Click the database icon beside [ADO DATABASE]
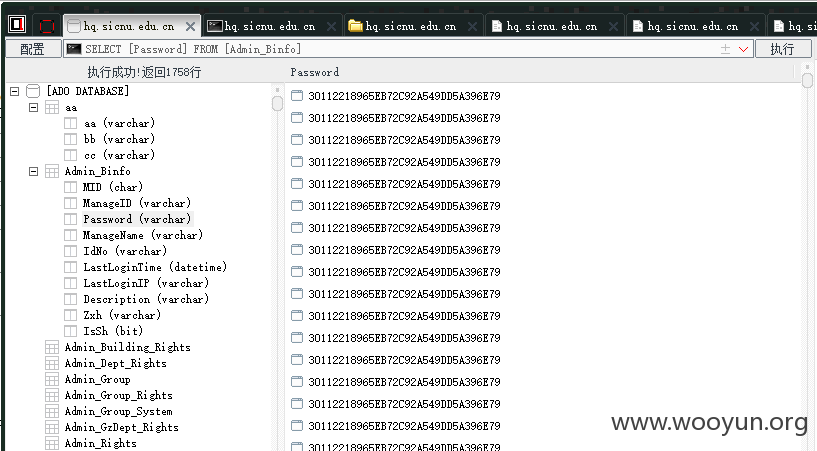Image resolution: width=817 pixels, height=451 pixels. (x=33, y=91)
